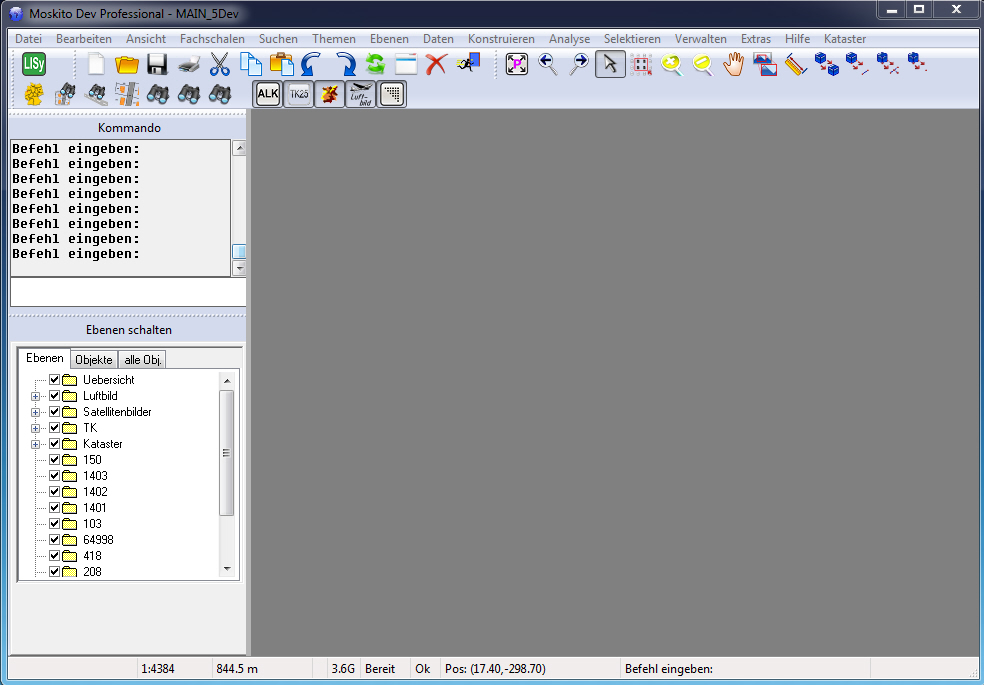Click the cube-to-line snap icon

pyautogui.click(x=857, y=64)
